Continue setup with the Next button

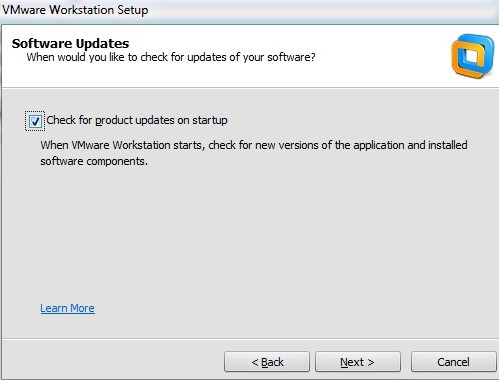(358, 362)
